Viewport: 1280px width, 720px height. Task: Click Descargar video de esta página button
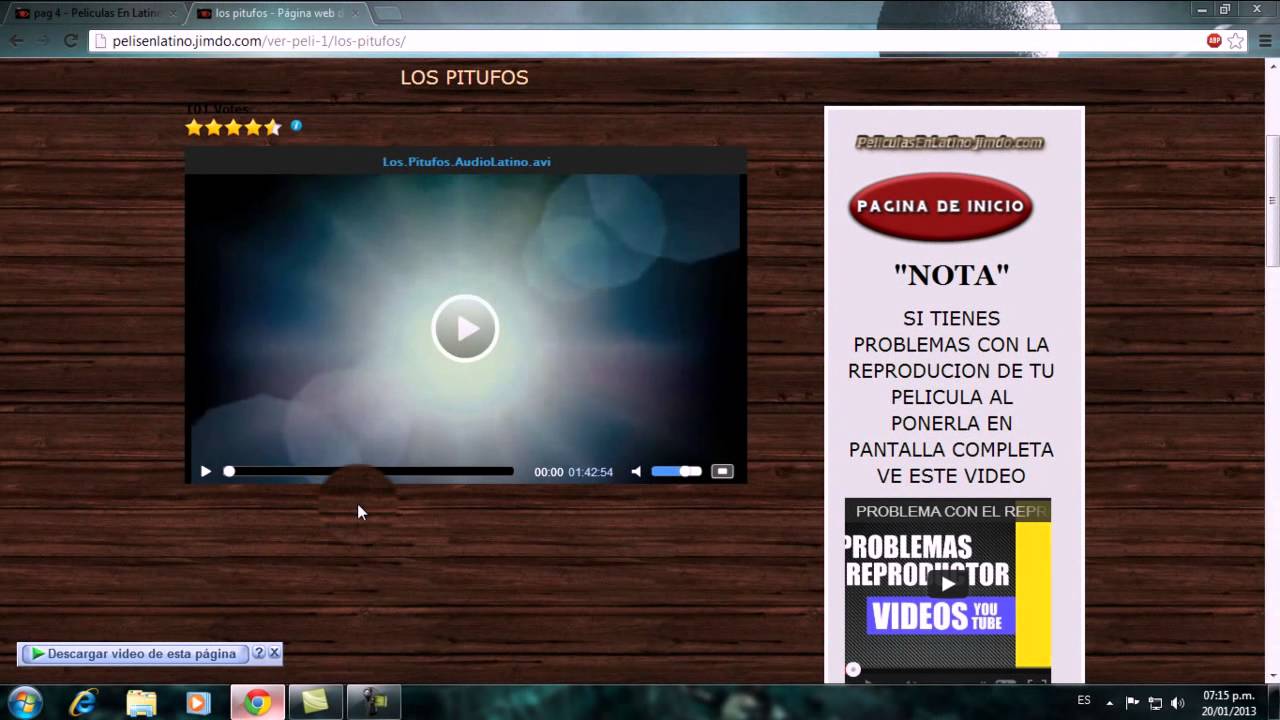coord(133,654)
